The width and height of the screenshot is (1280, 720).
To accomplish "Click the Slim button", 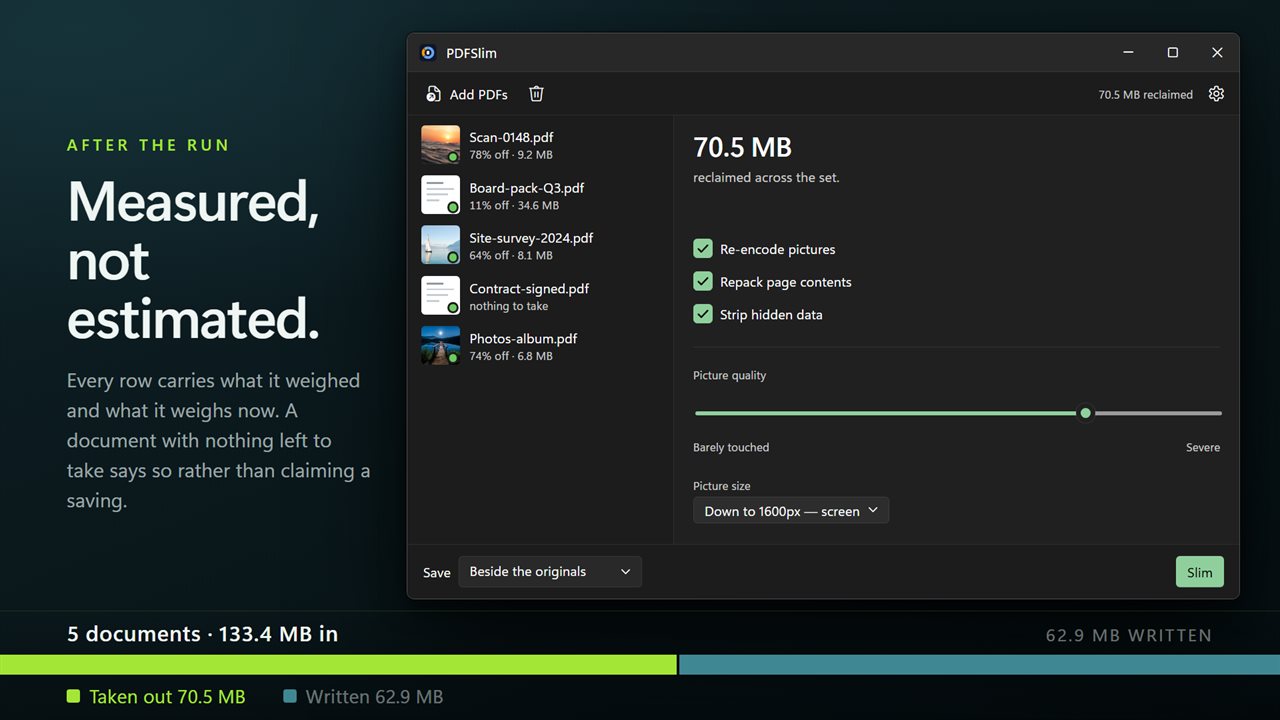I will tap(1200, 572).
